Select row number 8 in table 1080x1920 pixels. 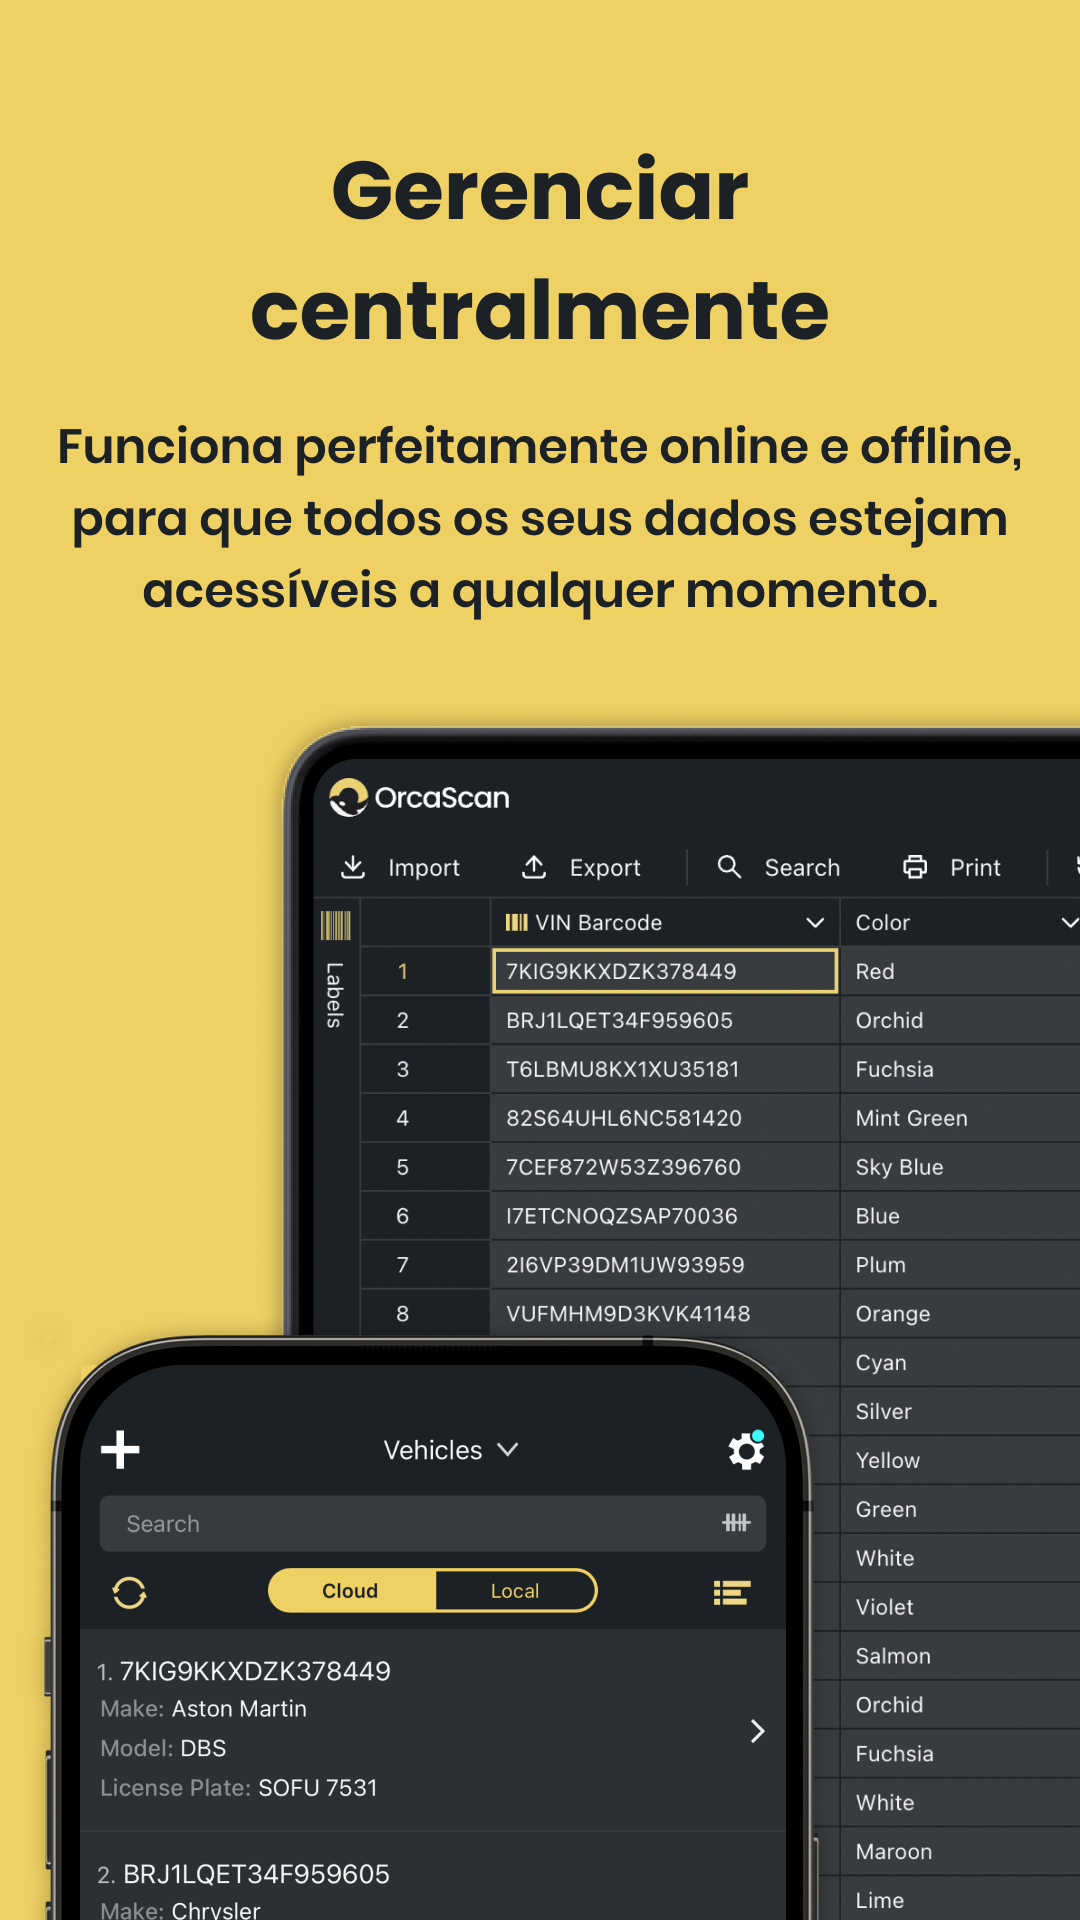(425, 1313)
